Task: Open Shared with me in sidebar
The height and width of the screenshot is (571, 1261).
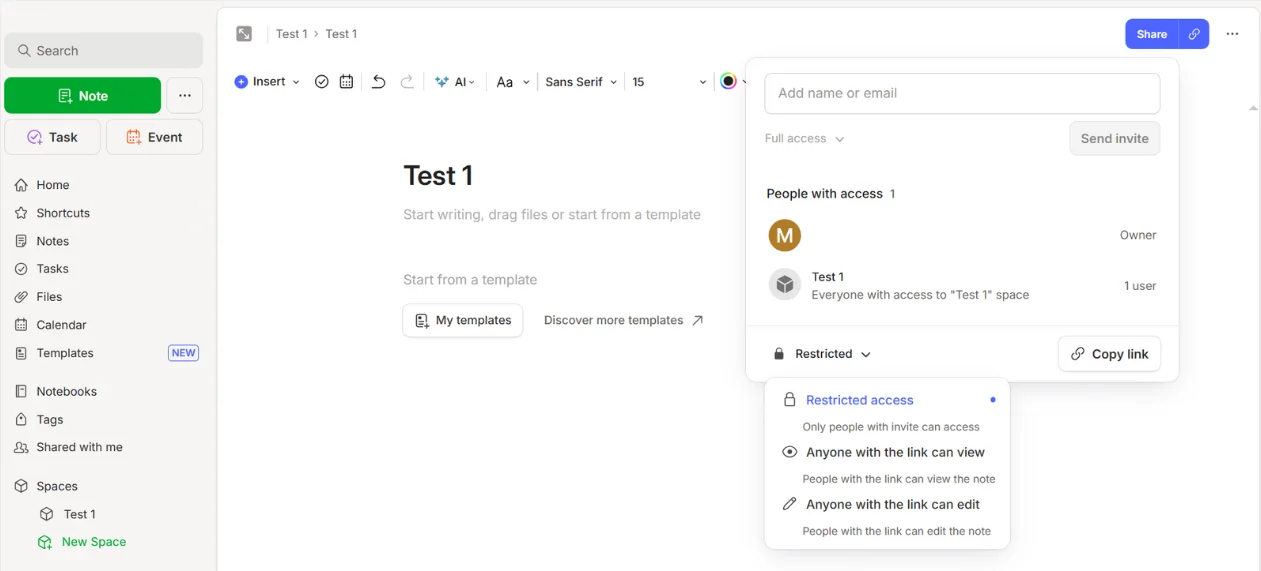Action: coord(79,447)
